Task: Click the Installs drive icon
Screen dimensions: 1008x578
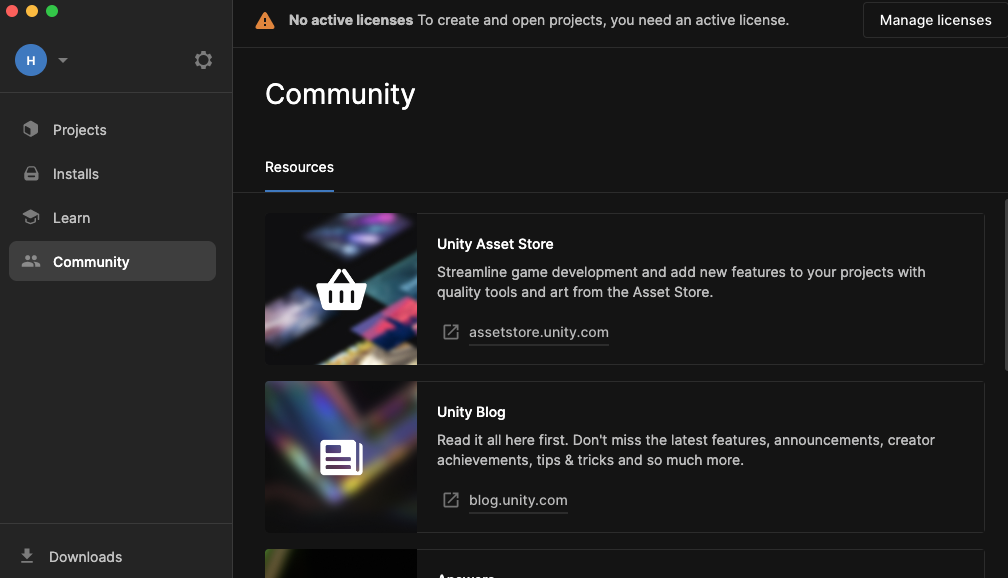Action: (31, 174)
